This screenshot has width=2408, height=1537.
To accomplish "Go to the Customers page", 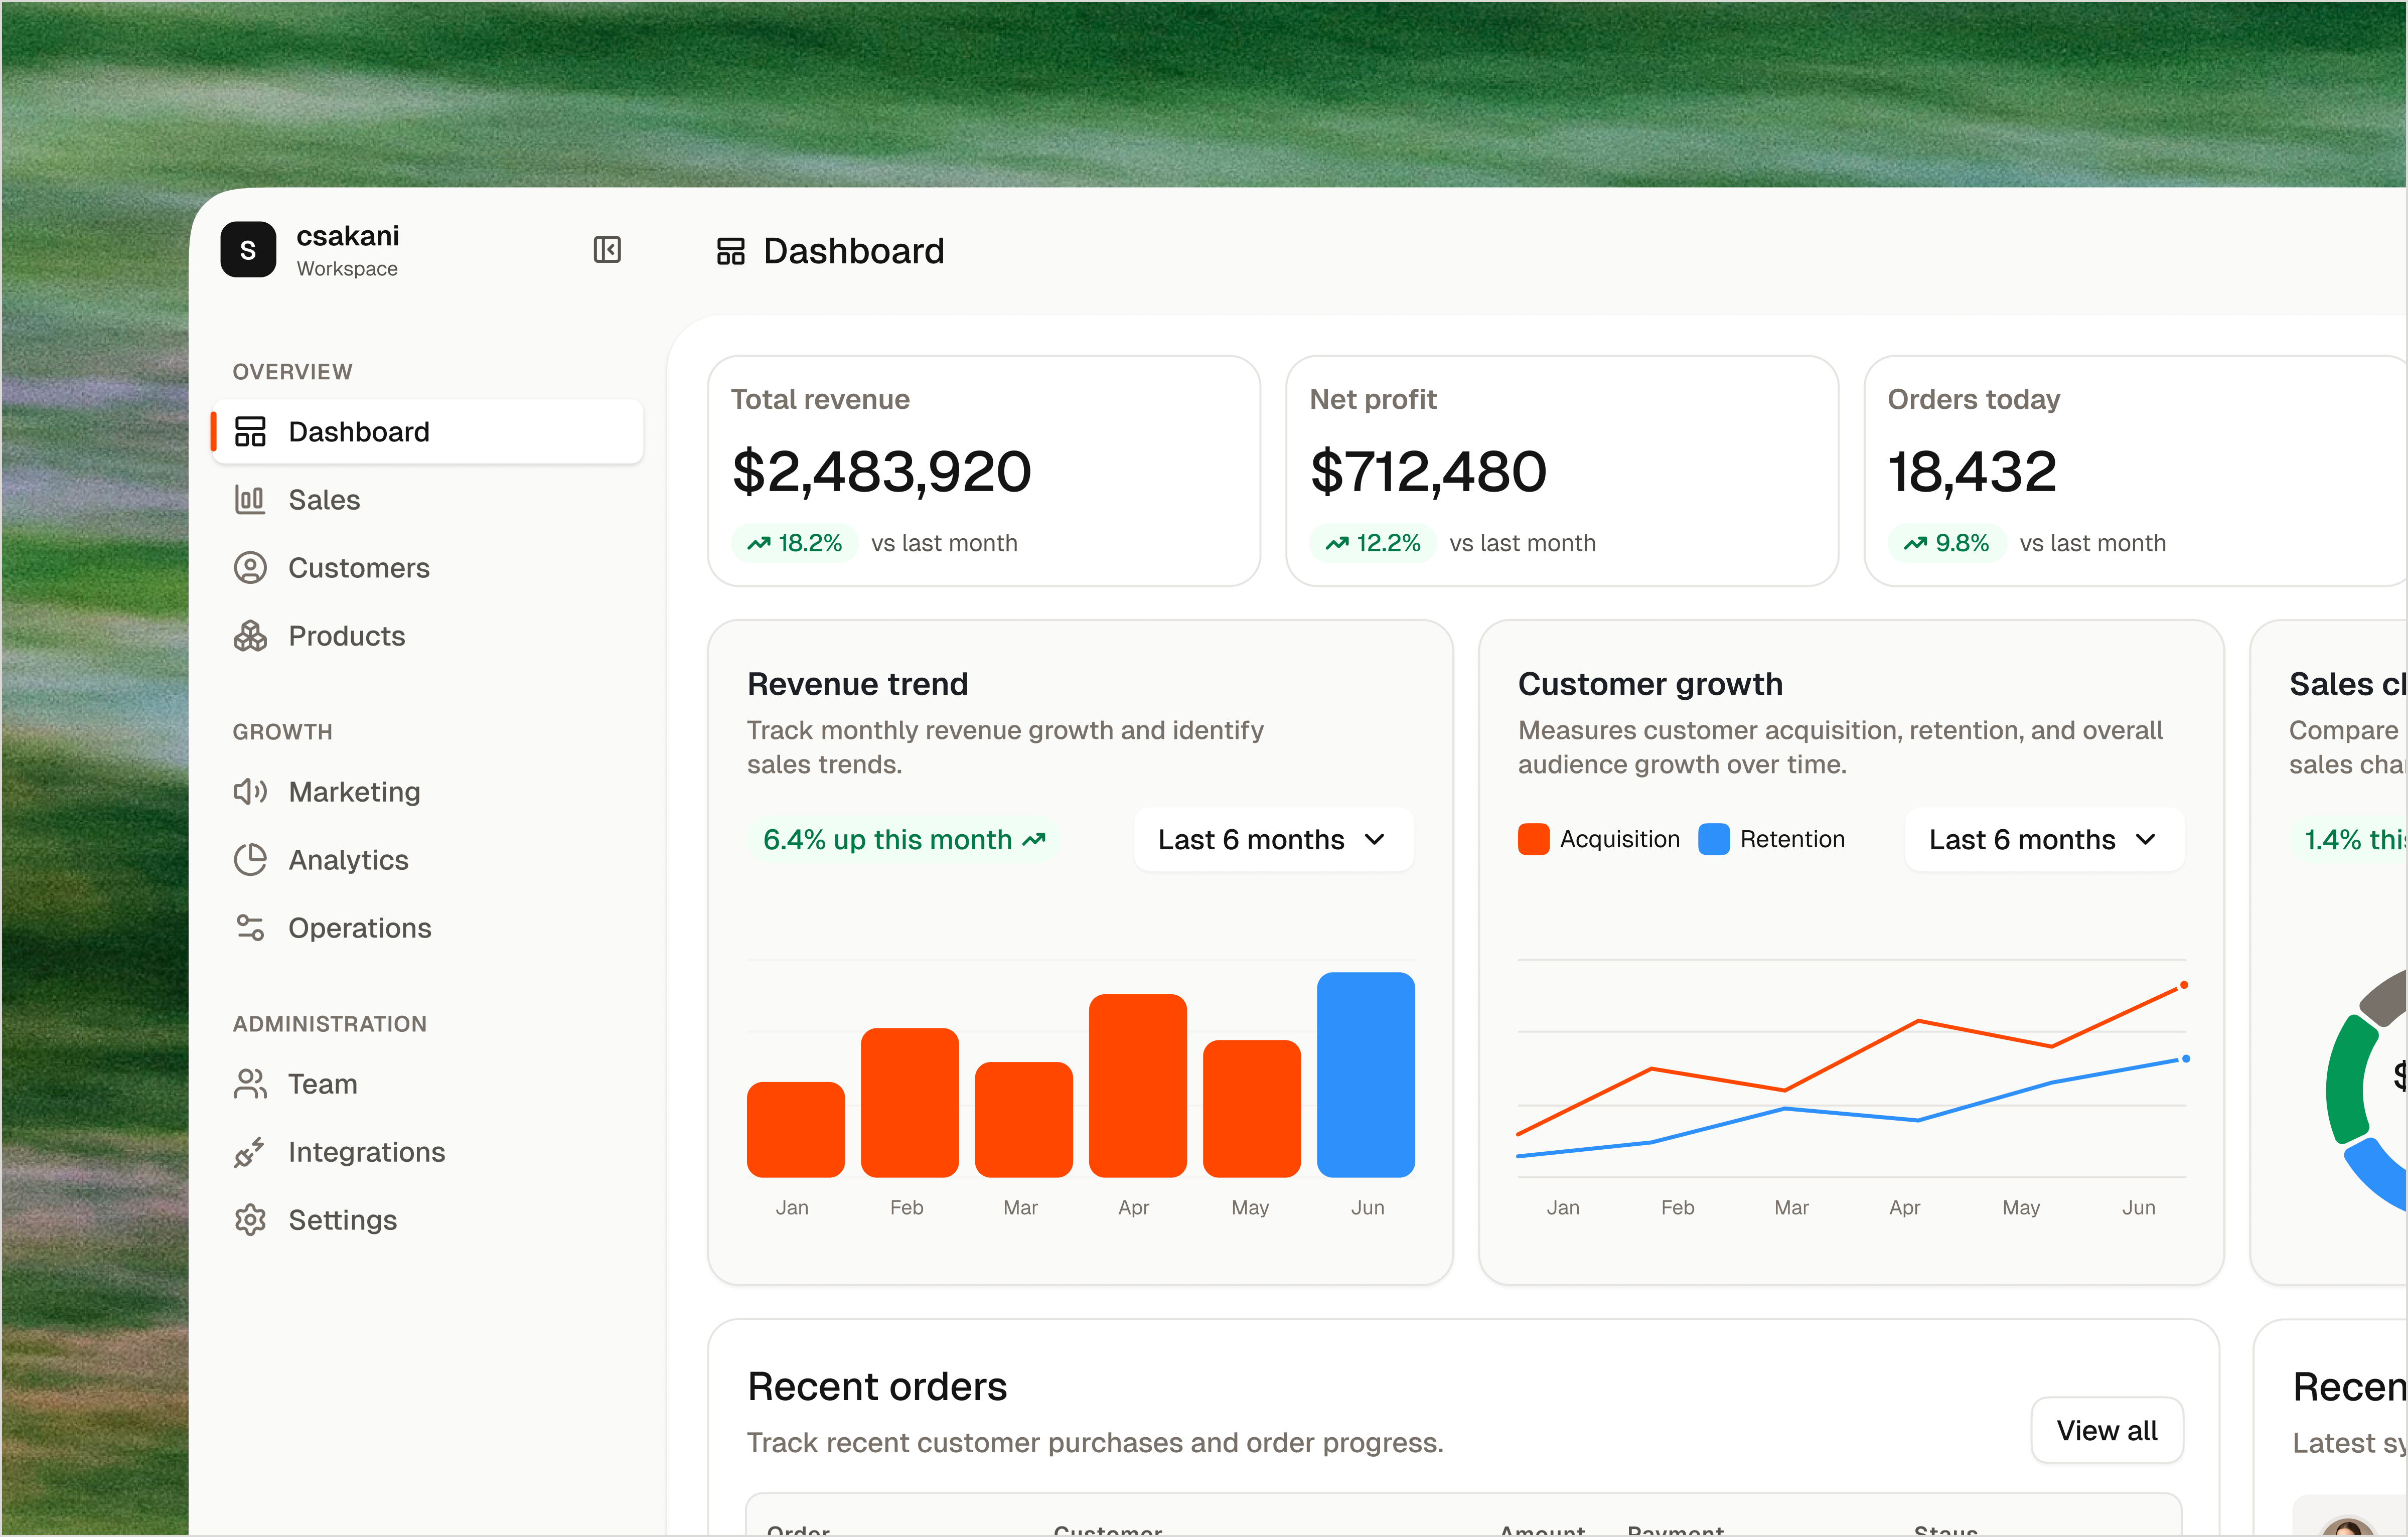I will [x=428, y=568].
